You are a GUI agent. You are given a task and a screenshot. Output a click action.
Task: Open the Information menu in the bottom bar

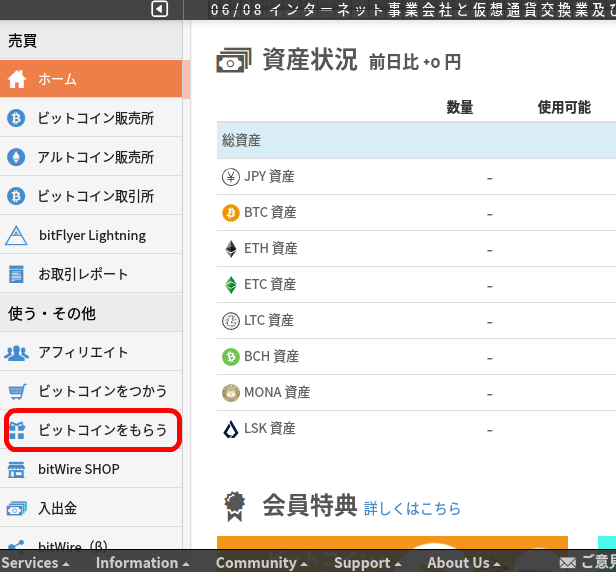point(143,563)
